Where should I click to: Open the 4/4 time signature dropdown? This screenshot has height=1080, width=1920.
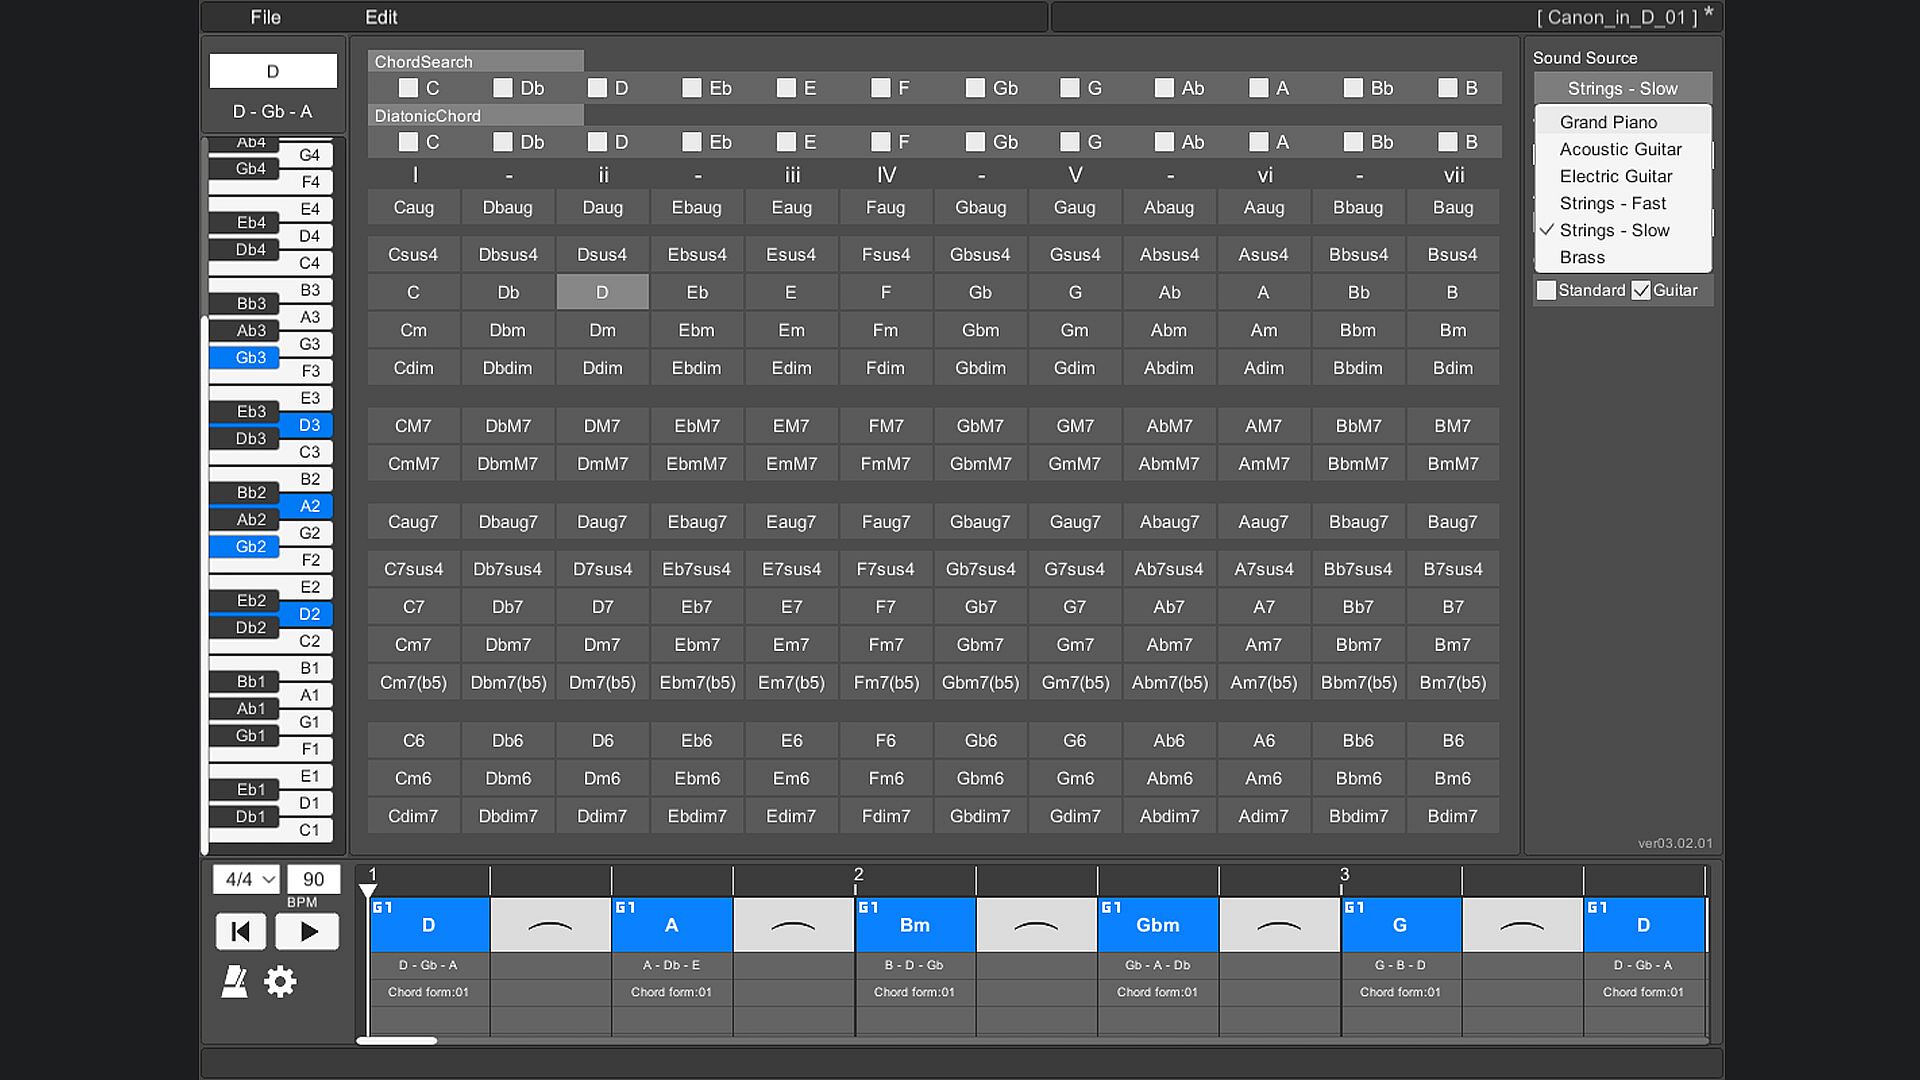pyautogui.click(x=246, y=879)
